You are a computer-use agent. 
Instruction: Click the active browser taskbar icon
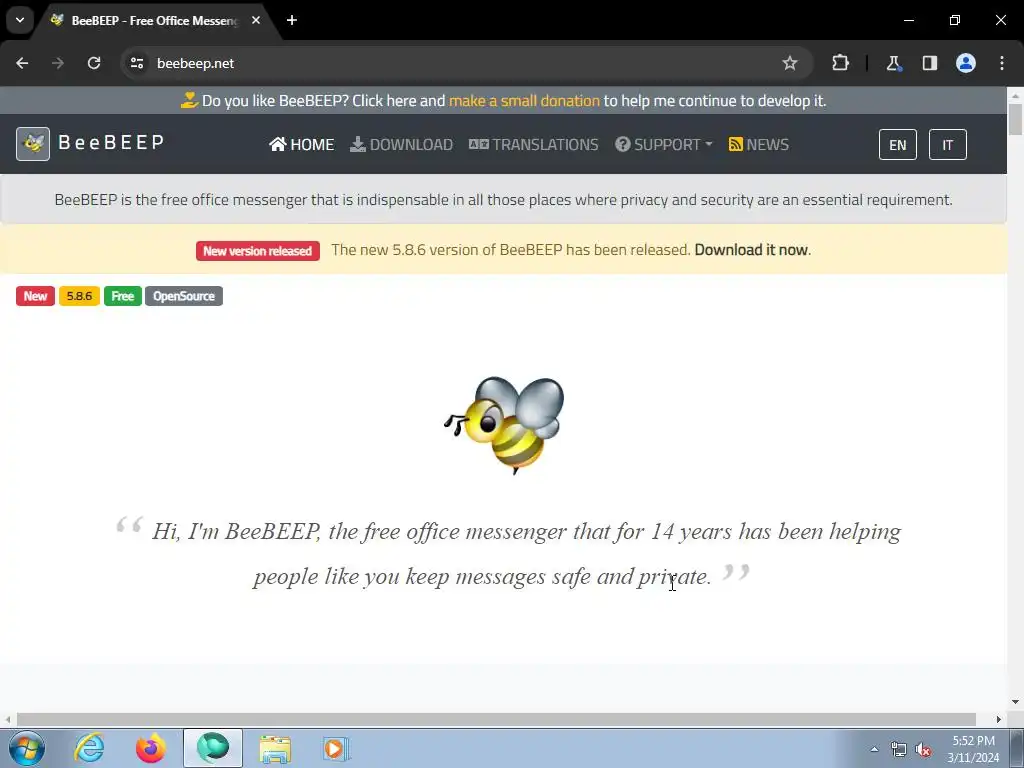pyautogui.click(x=213, y=748)
